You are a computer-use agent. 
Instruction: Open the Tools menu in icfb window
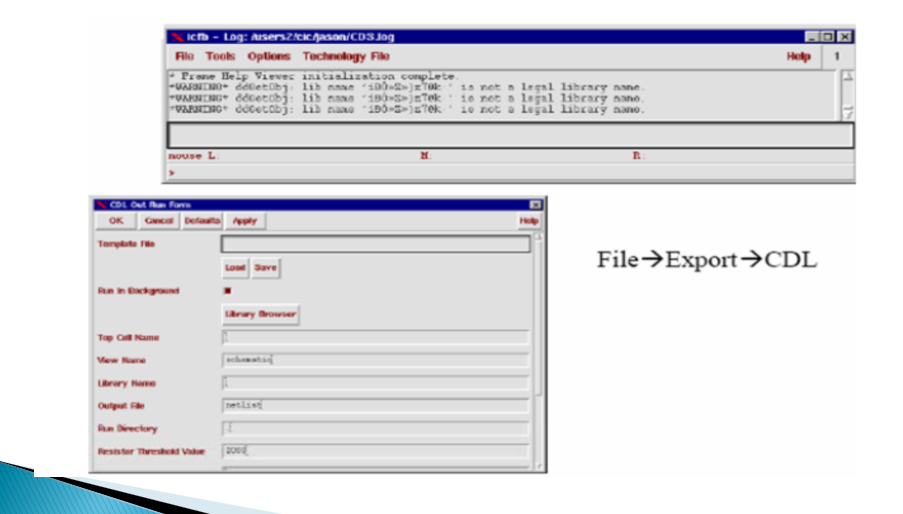pyautogui.click(x=221, y=56)
